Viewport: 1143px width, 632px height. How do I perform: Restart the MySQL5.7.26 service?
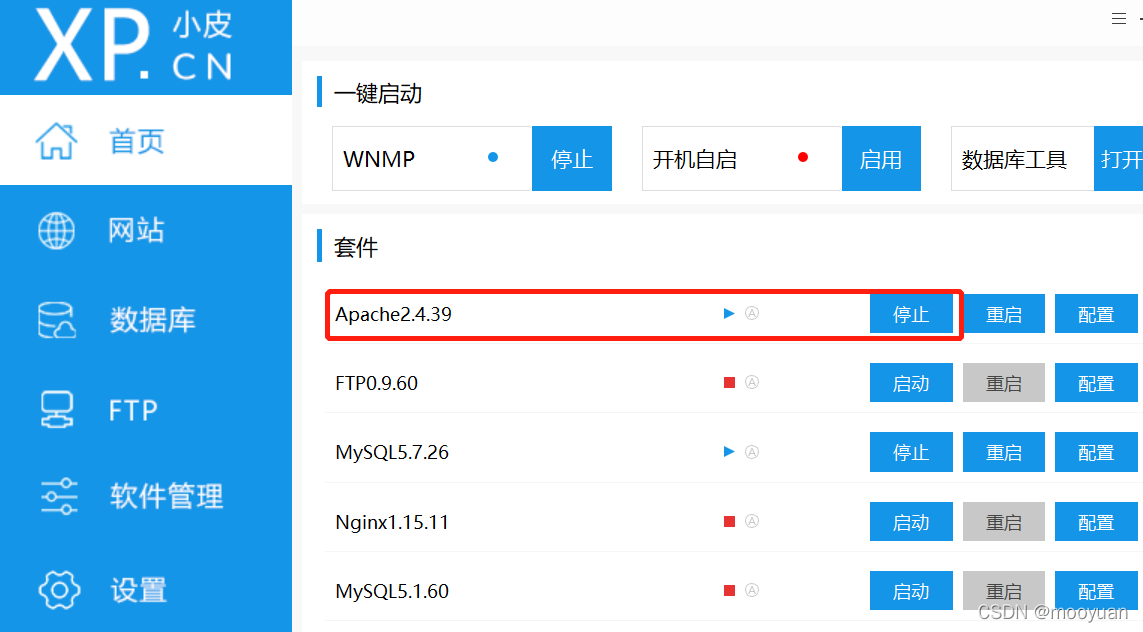[x=1004, y=452]
